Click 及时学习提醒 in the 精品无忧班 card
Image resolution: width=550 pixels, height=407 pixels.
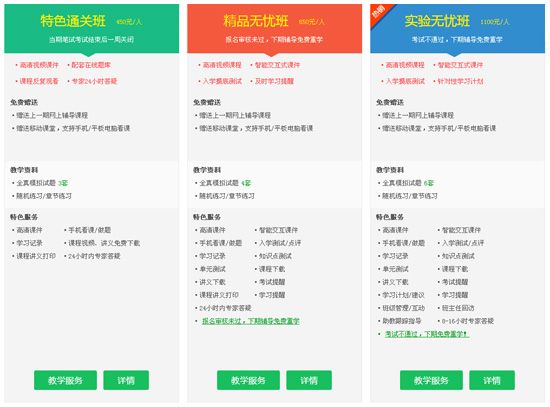[x=274, y=81]
